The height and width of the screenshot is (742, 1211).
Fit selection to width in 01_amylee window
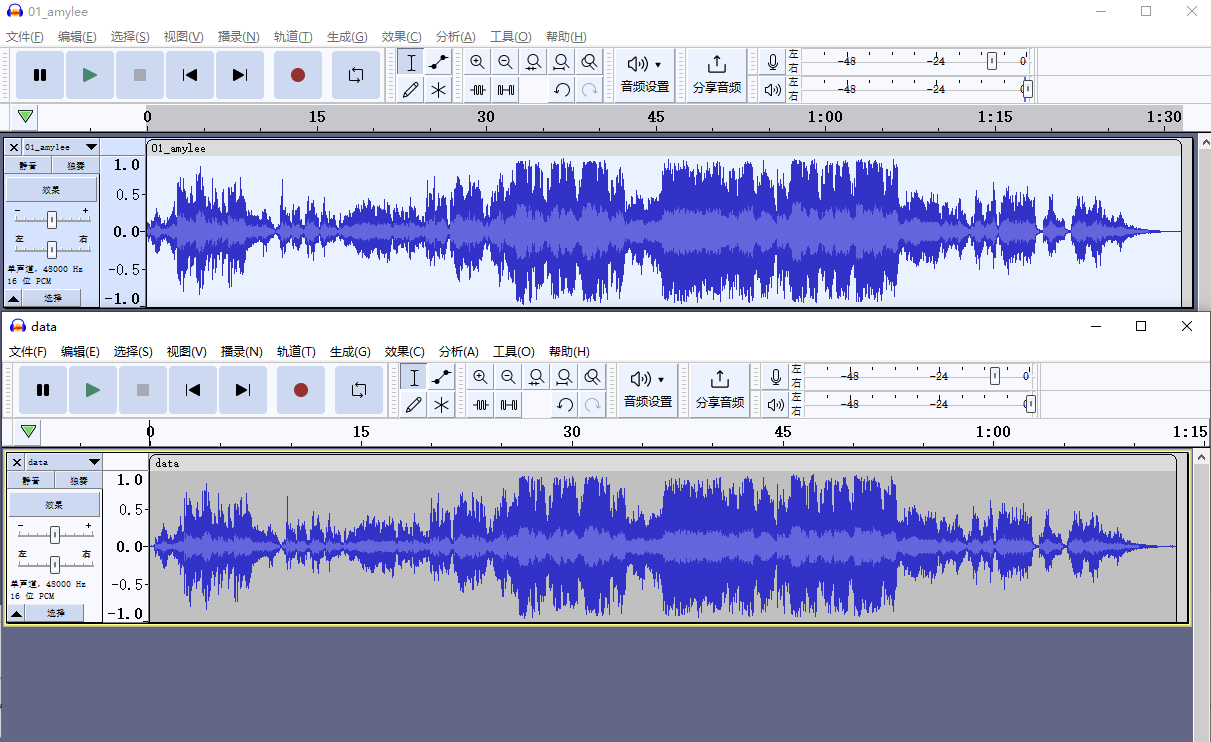click(534, 62)
